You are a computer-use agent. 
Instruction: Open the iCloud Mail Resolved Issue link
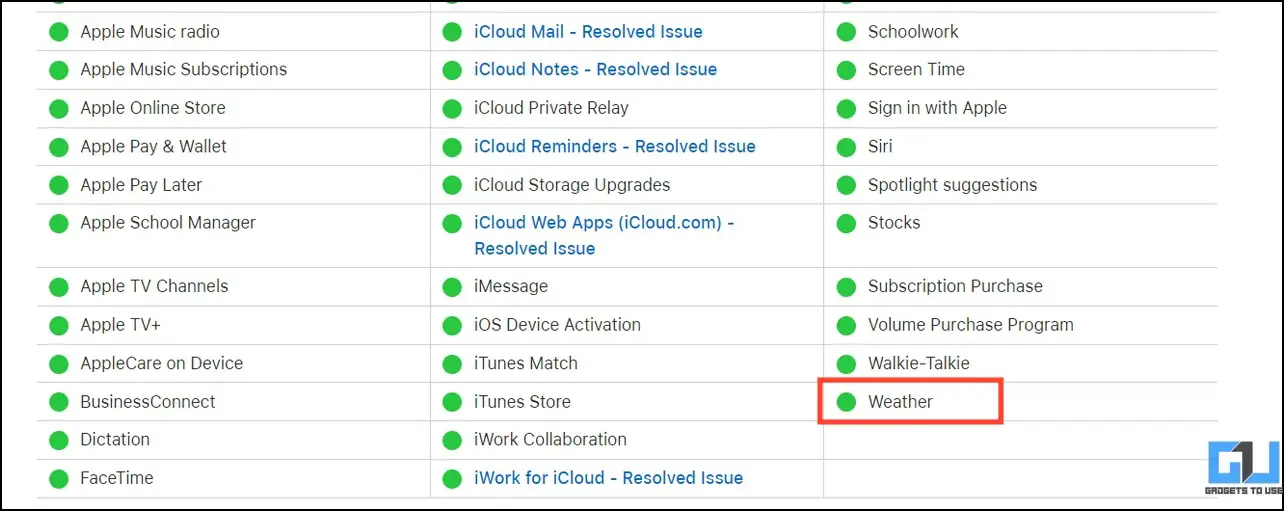pos(588,32)
